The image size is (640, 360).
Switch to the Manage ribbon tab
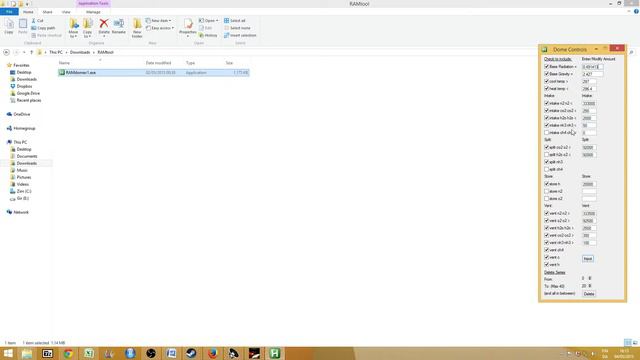(x=93, y=12)
